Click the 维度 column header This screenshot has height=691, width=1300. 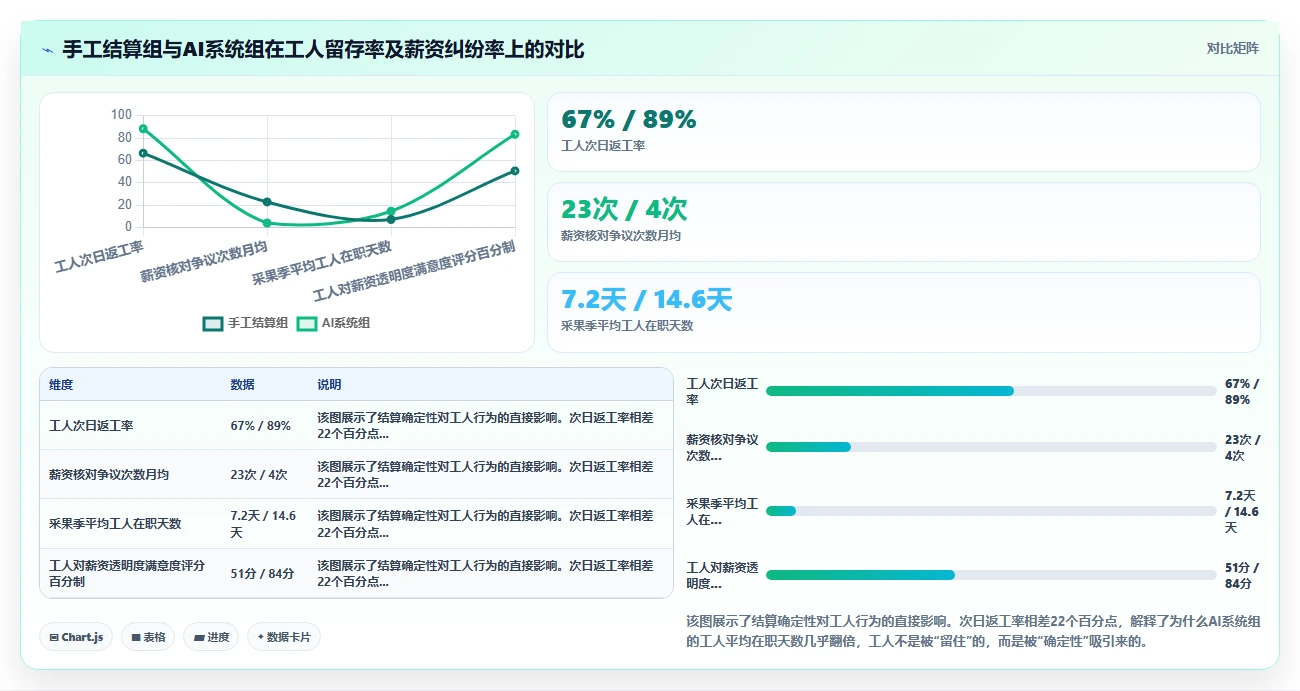click(61, 385)
